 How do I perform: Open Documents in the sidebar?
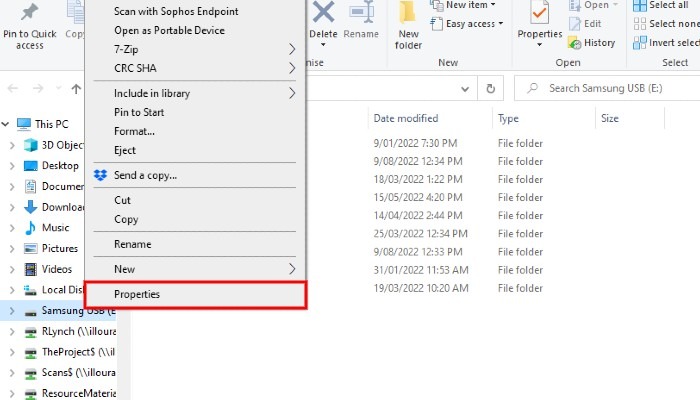tap(54, 186)
